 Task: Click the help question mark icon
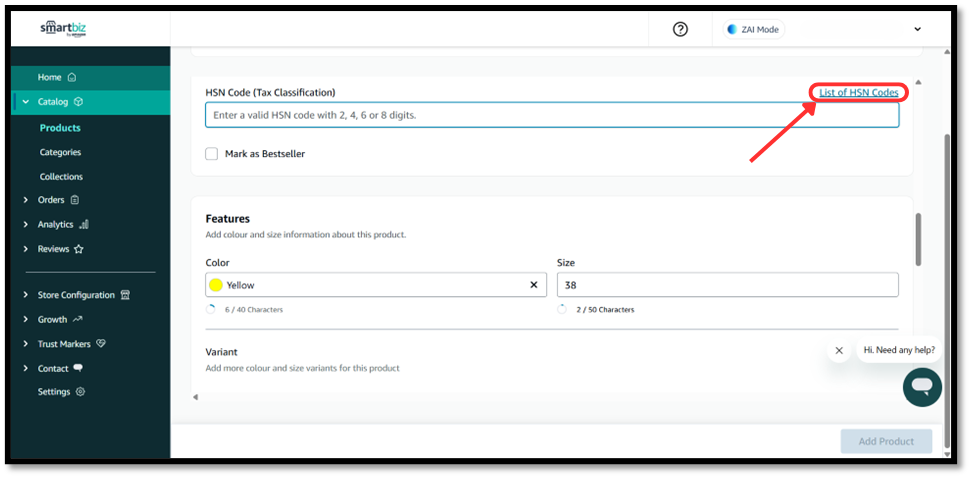pos(680,30)
